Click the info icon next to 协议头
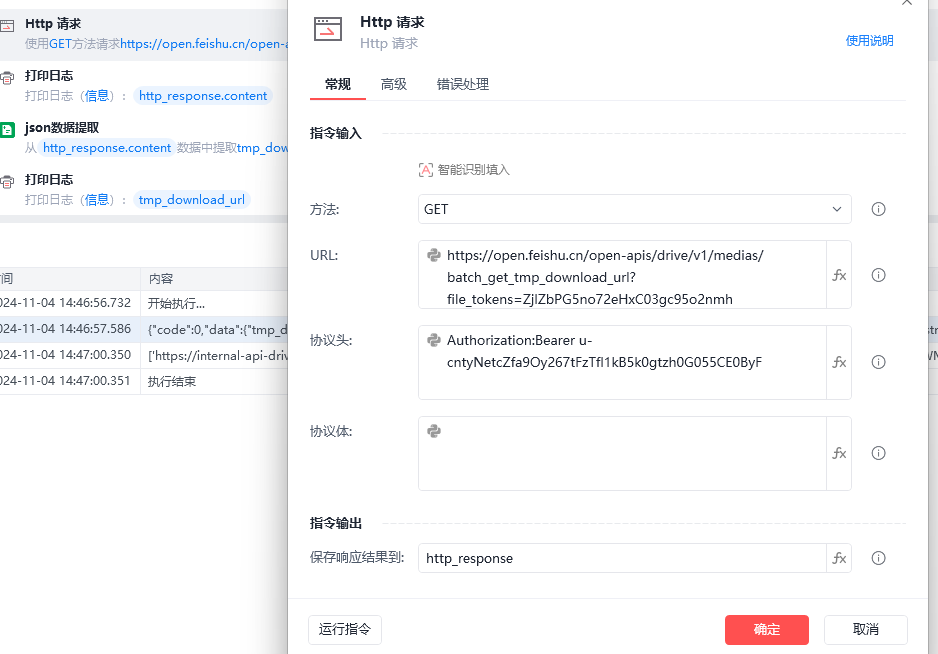Screen dimensions: 938x654 click(x=879, y=362)
